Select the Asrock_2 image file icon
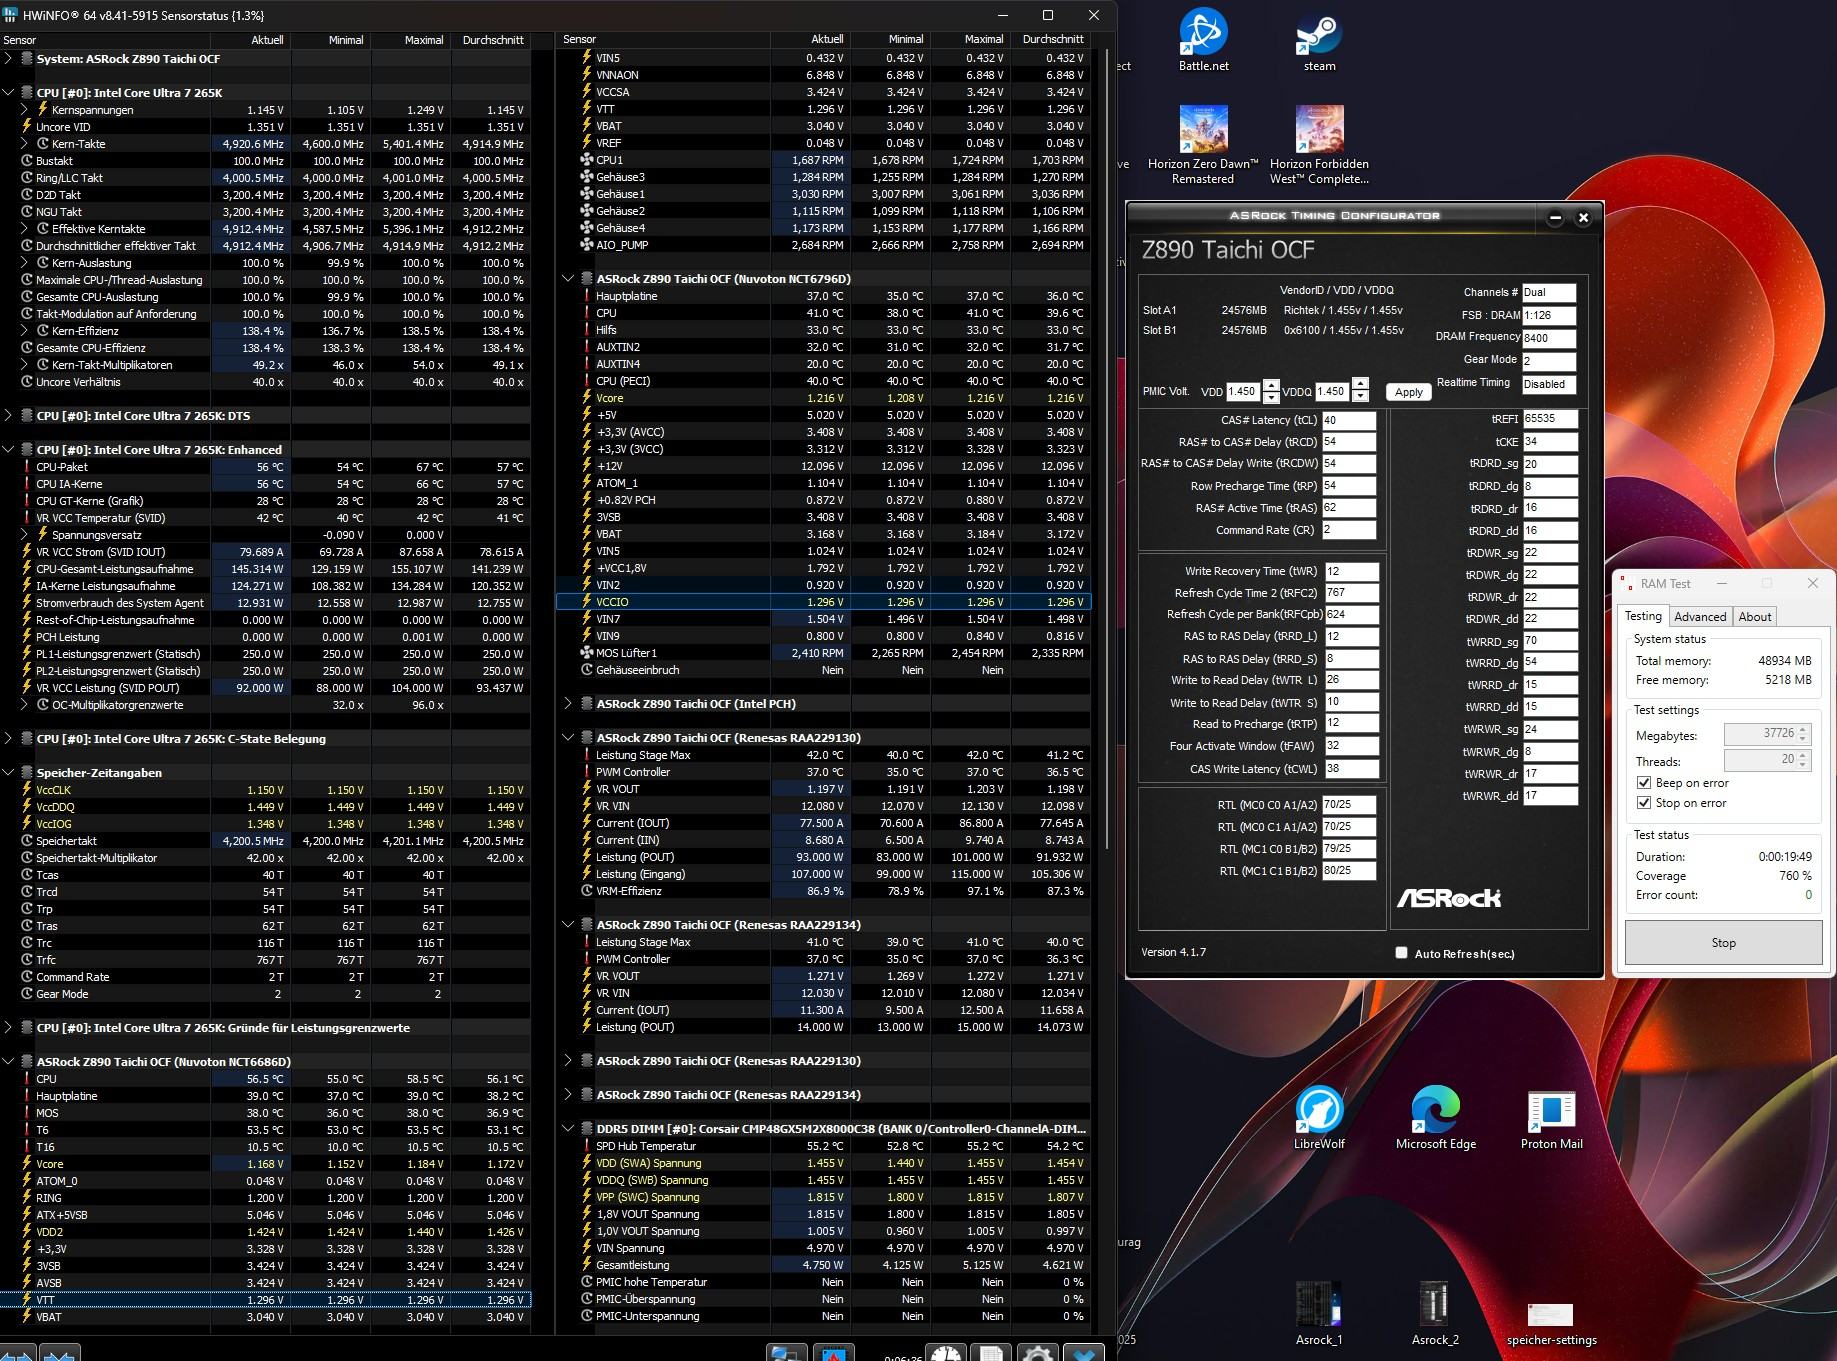The height and width of the screenshot is (1361, 1837). [x=1435, y=1314]
